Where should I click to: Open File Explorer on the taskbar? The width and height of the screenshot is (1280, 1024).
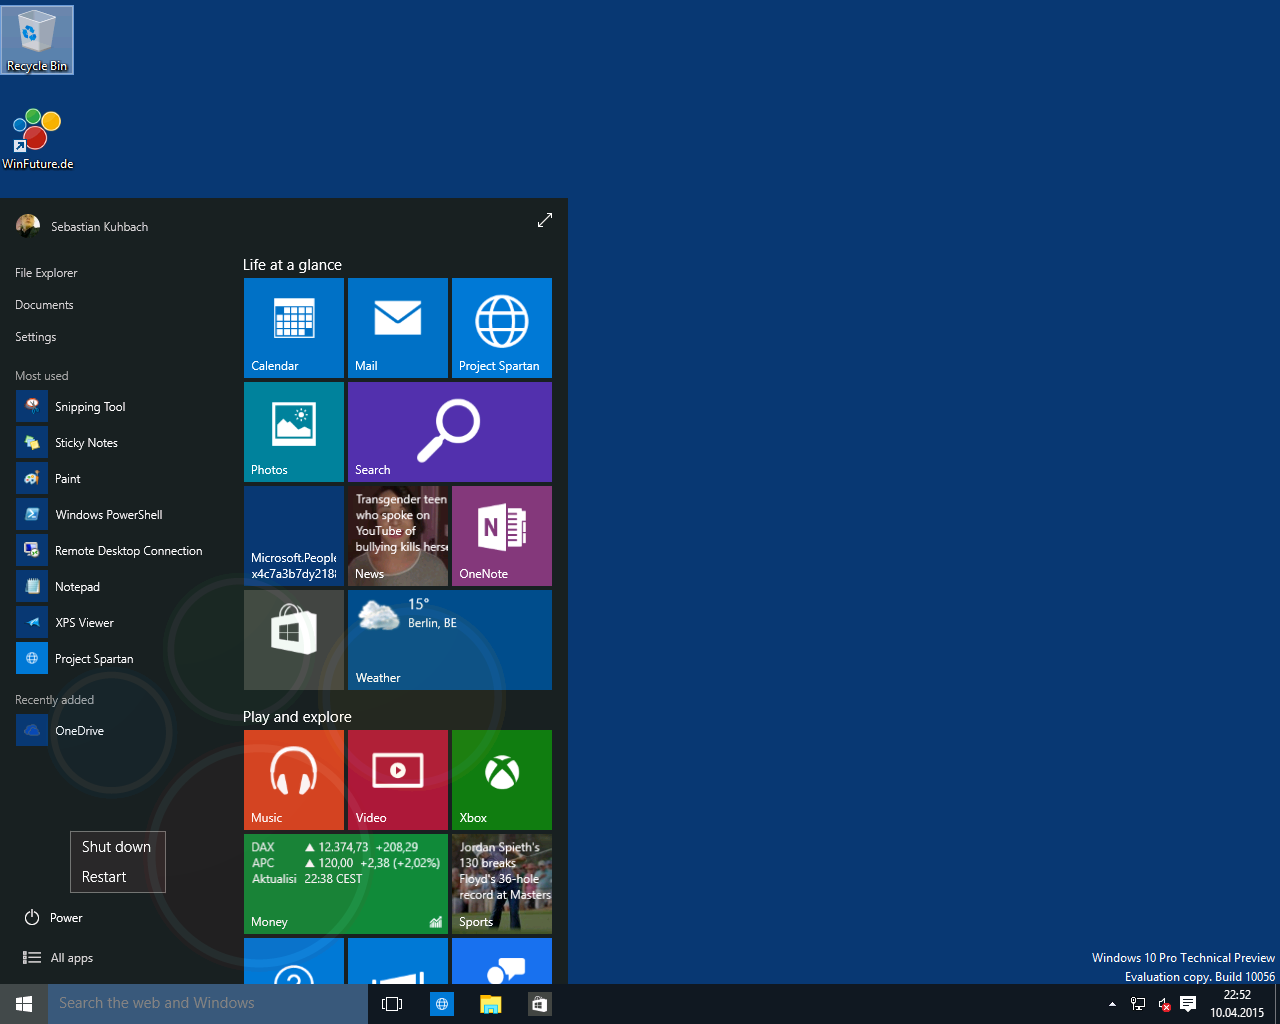(x=490, y=1004)
